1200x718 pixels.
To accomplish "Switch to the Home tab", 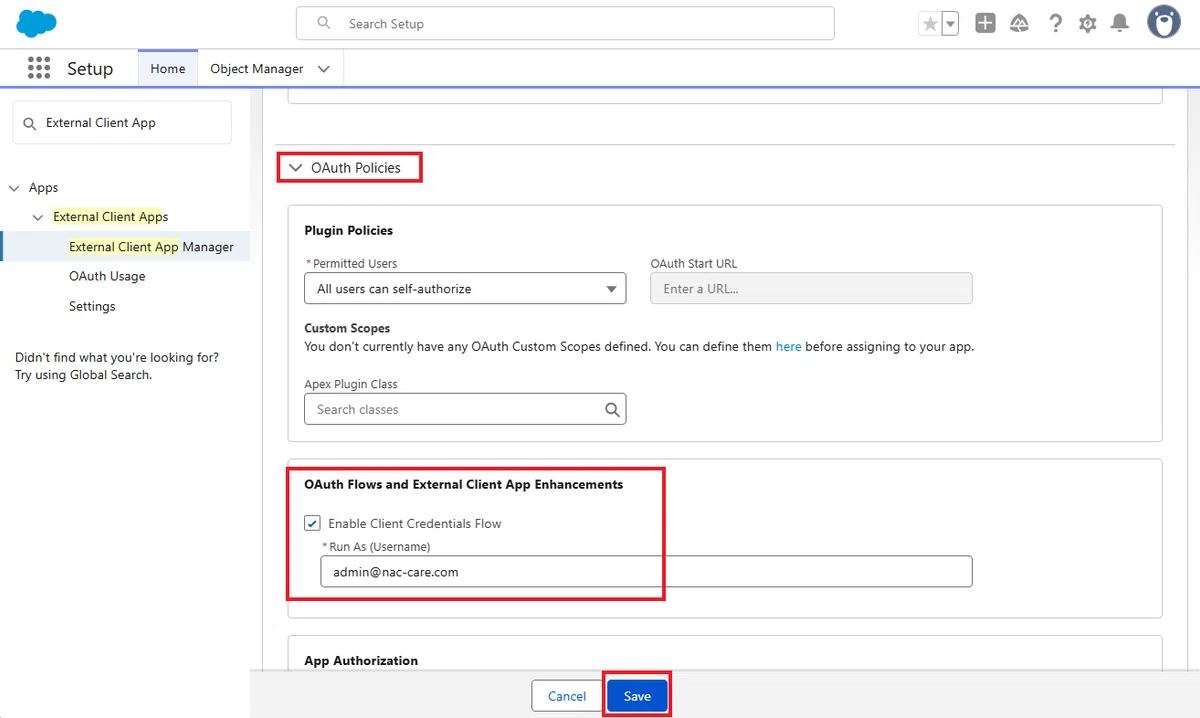I will (168, 69).
